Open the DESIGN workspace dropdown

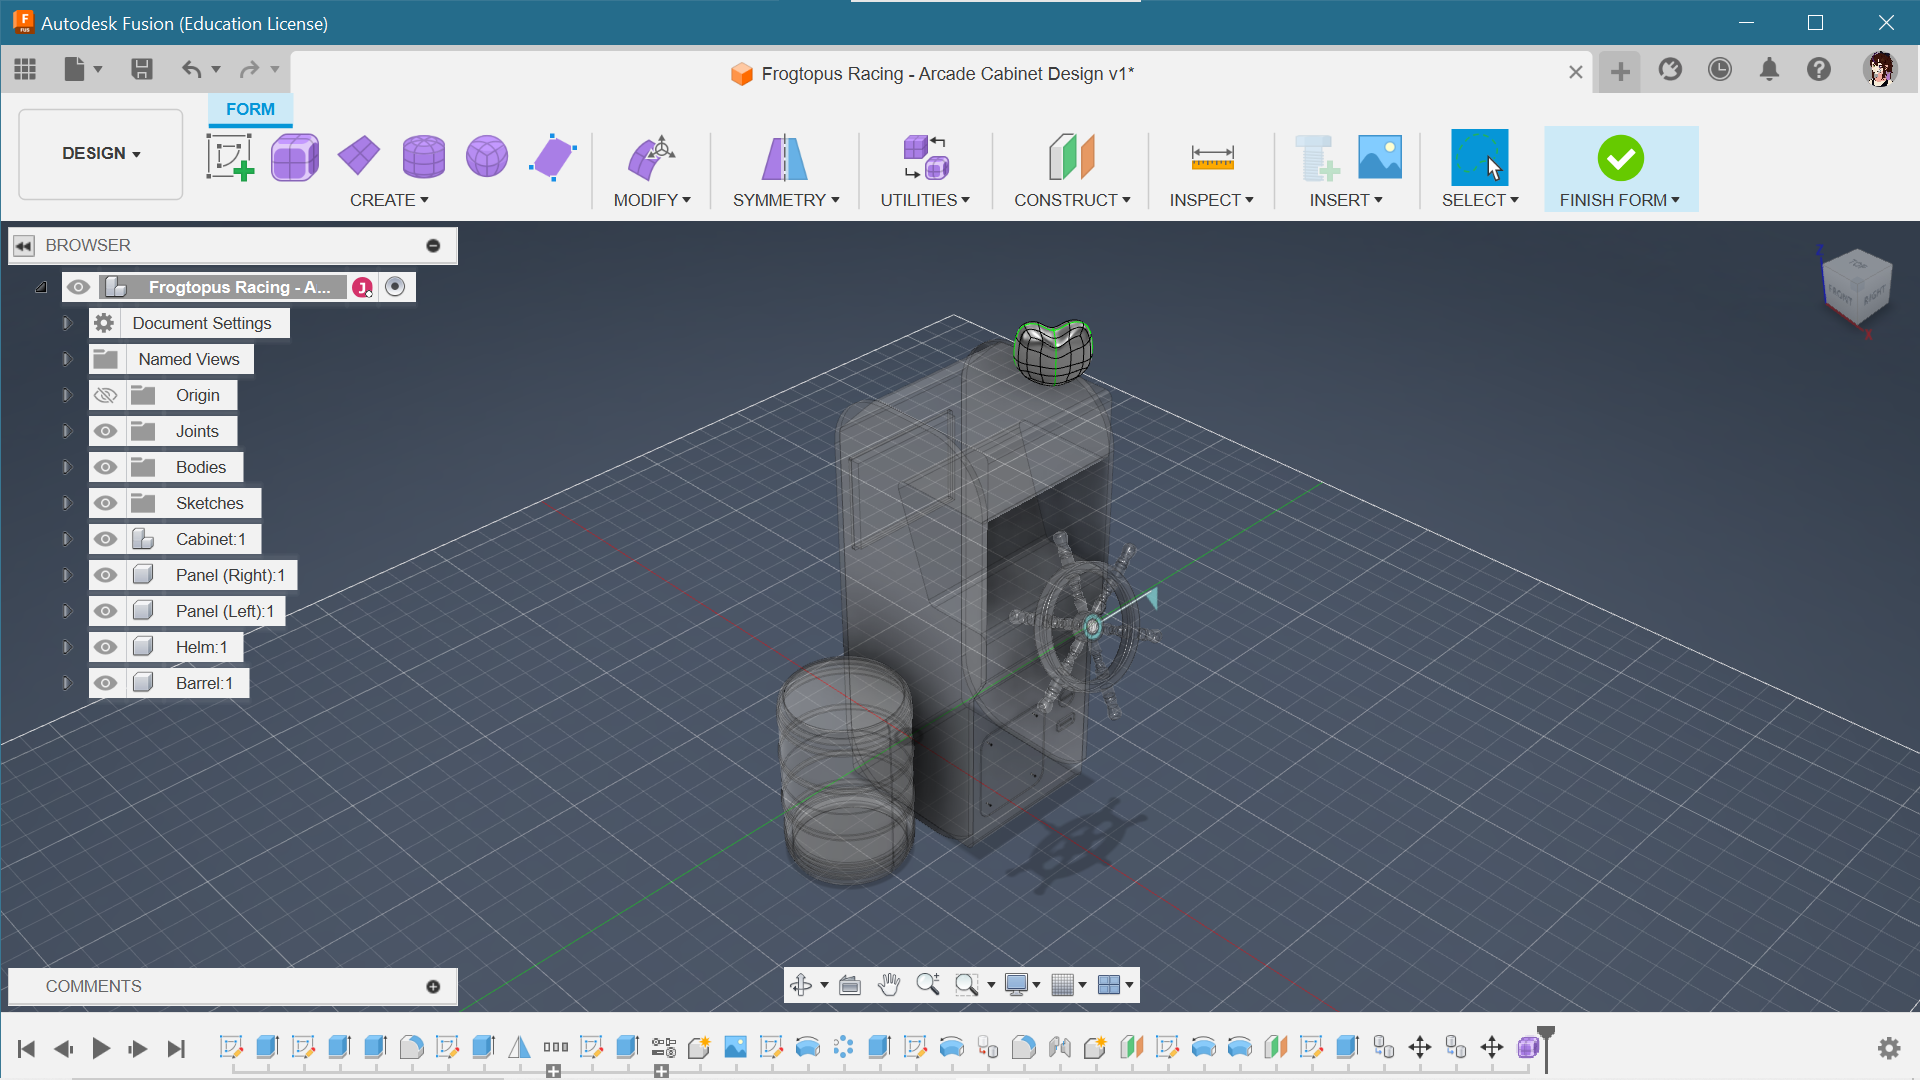click(x=101, y=154)
